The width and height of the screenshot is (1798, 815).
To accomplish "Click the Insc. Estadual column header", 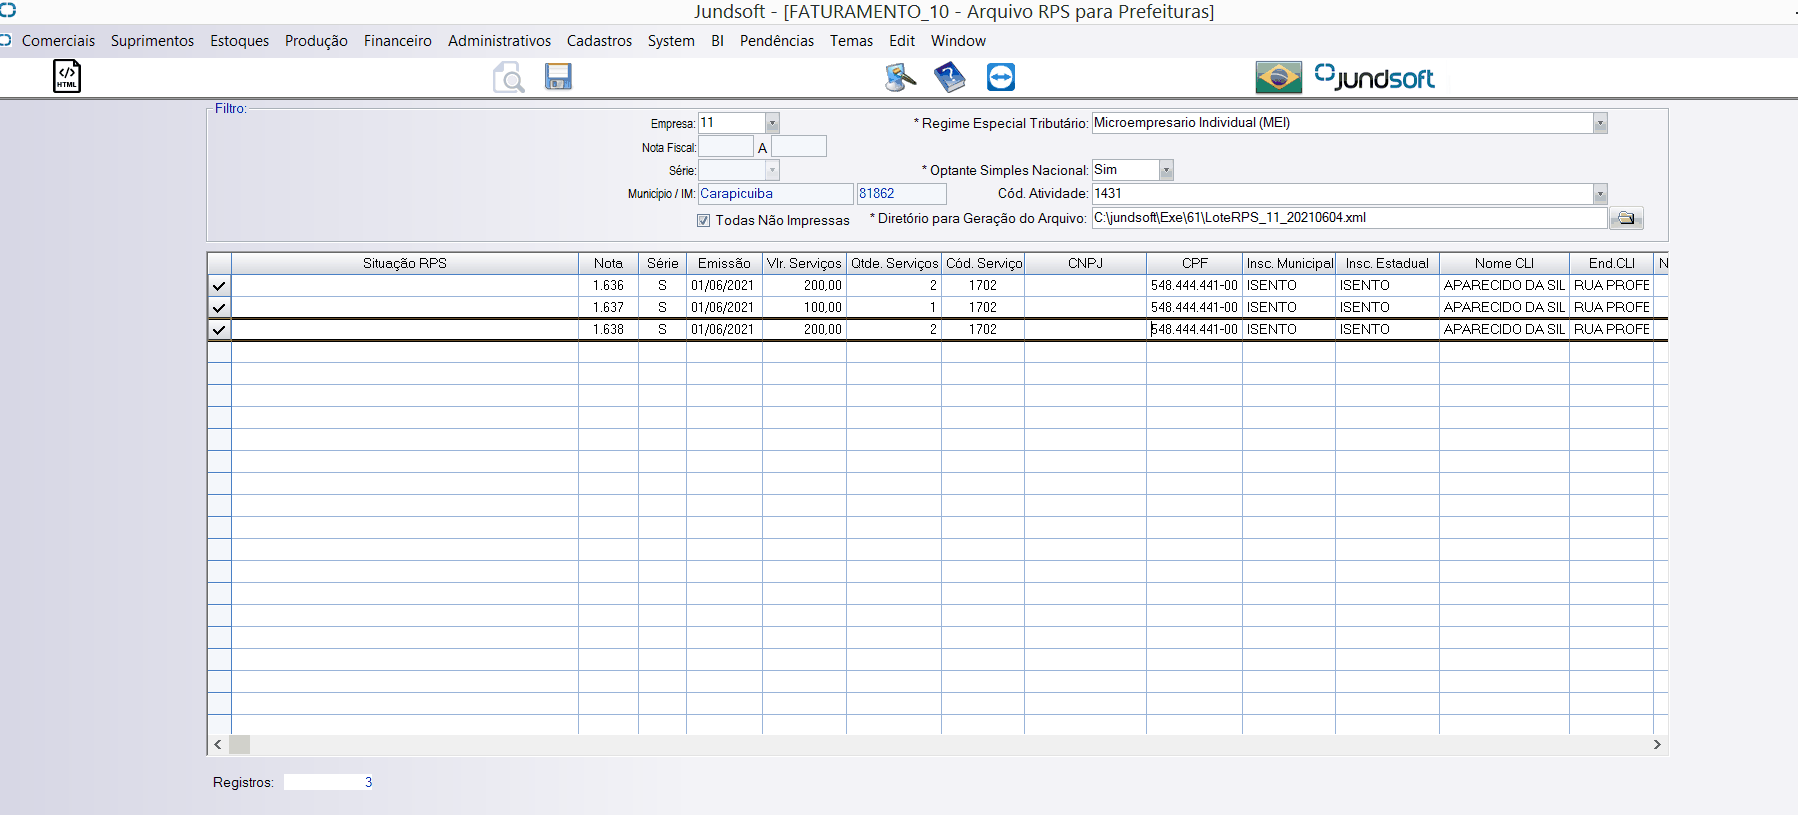I will coord(1387,264).
